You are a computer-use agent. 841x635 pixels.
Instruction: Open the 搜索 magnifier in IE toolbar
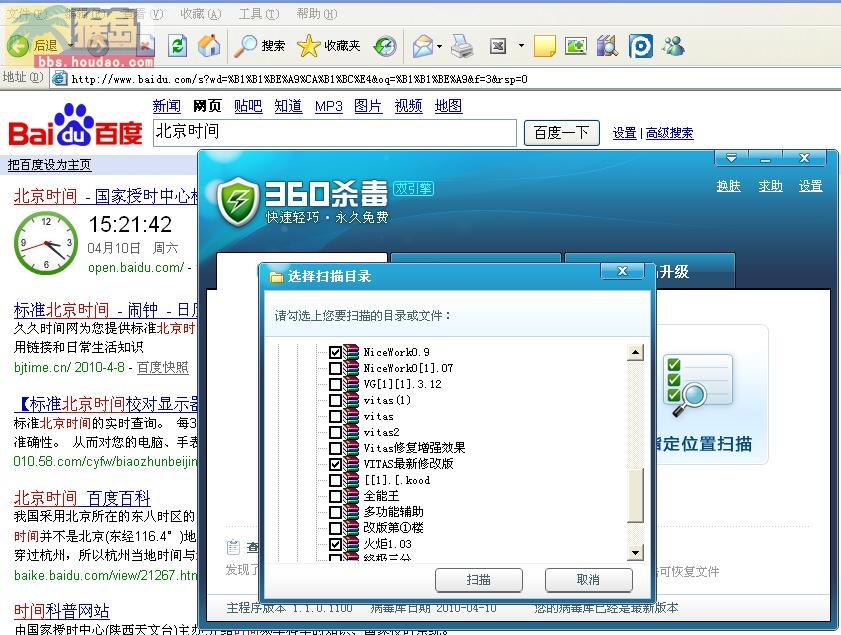(x=260, y=46)
